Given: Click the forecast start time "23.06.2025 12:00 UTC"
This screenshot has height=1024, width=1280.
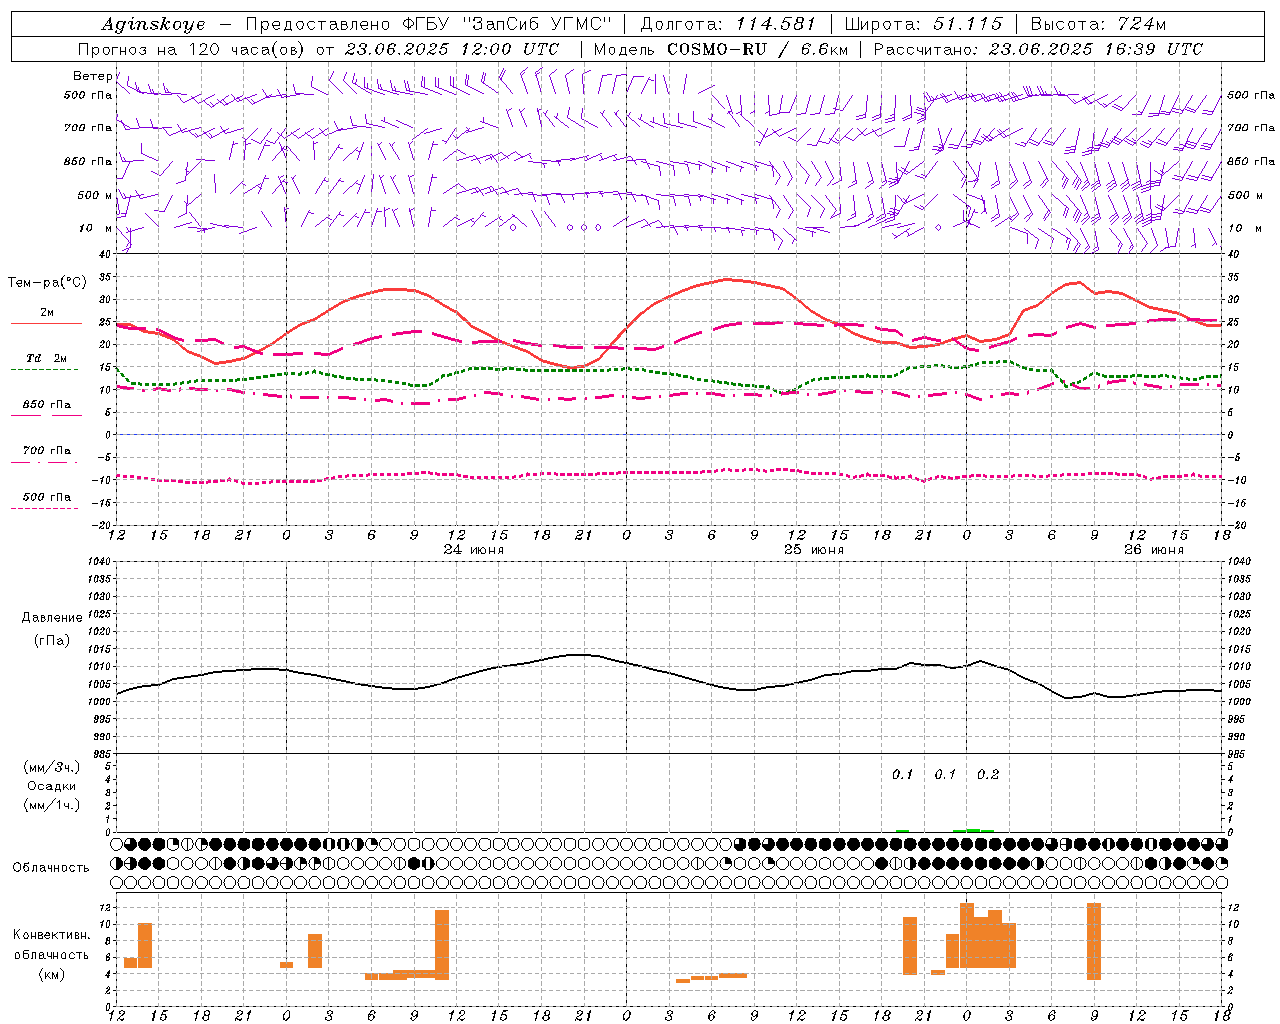Looking at the screenshot, I should 452,49.
